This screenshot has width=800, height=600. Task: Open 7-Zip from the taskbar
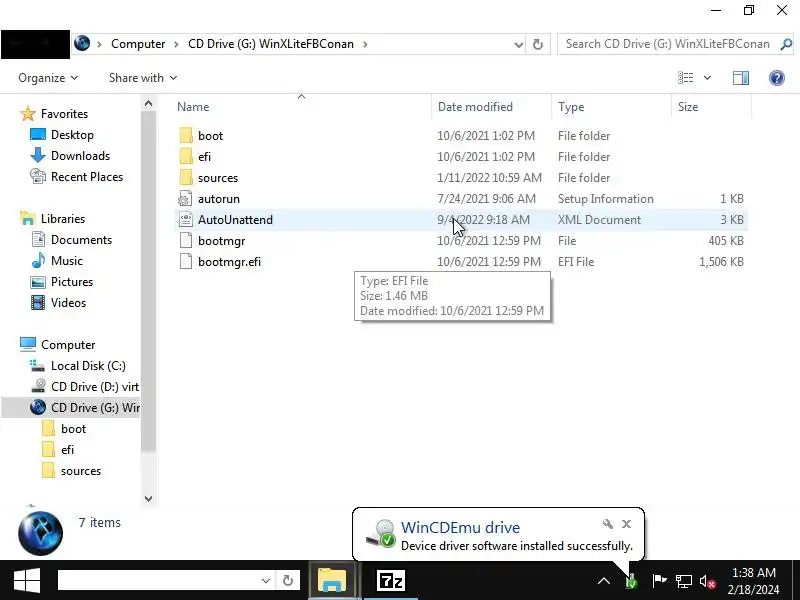click(x=391, y=581)
